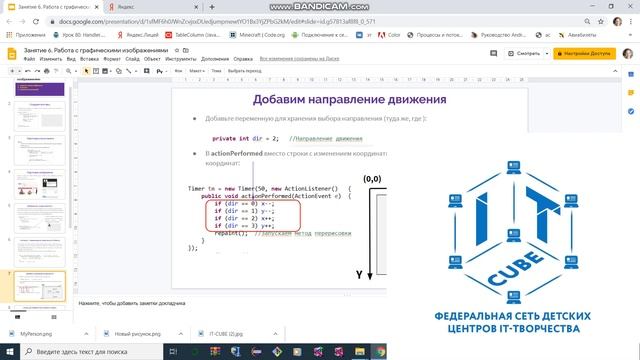Open a new browser tab
Viewport: 640px width, 360px height.
click(x=212, y=7)
